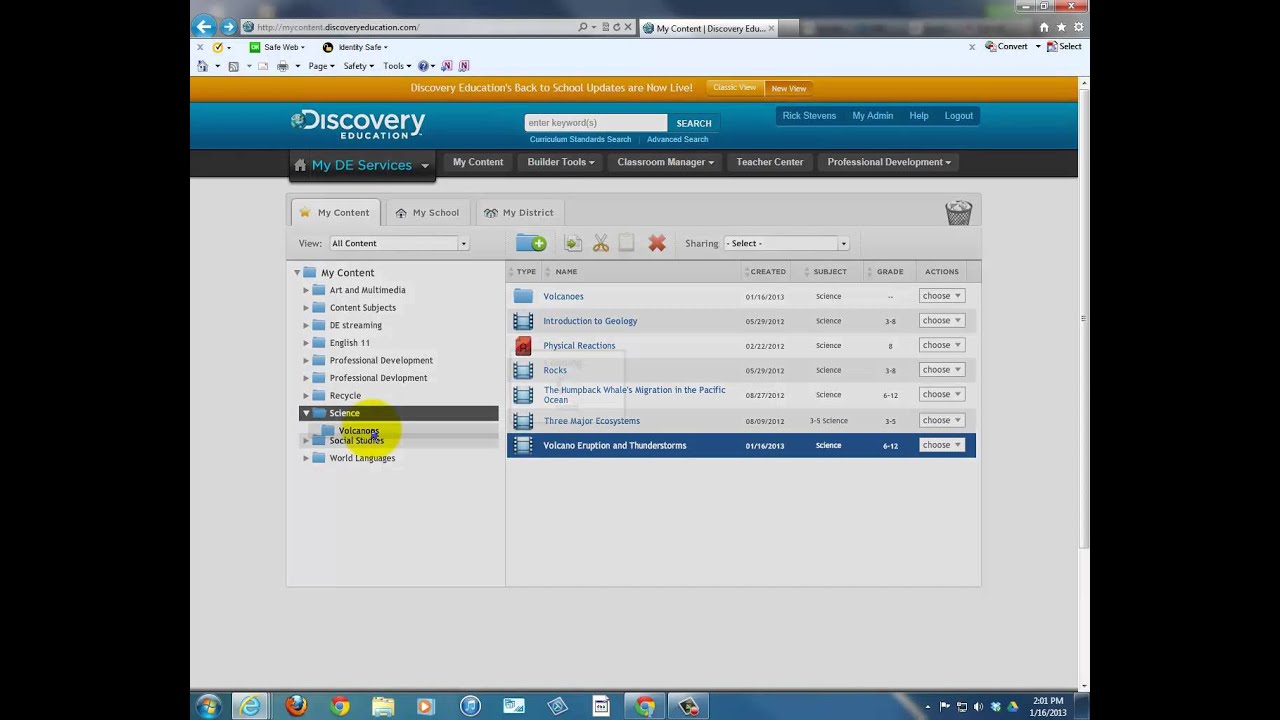The image size is (1280, 720).
Task: Select the My Content tab with star
Action: (335, 212)
